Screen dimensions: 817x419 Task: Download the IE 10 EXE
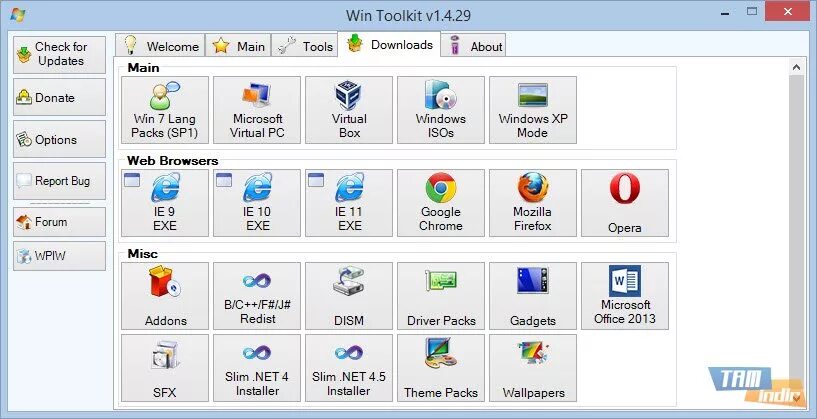[x=257, y=203]
